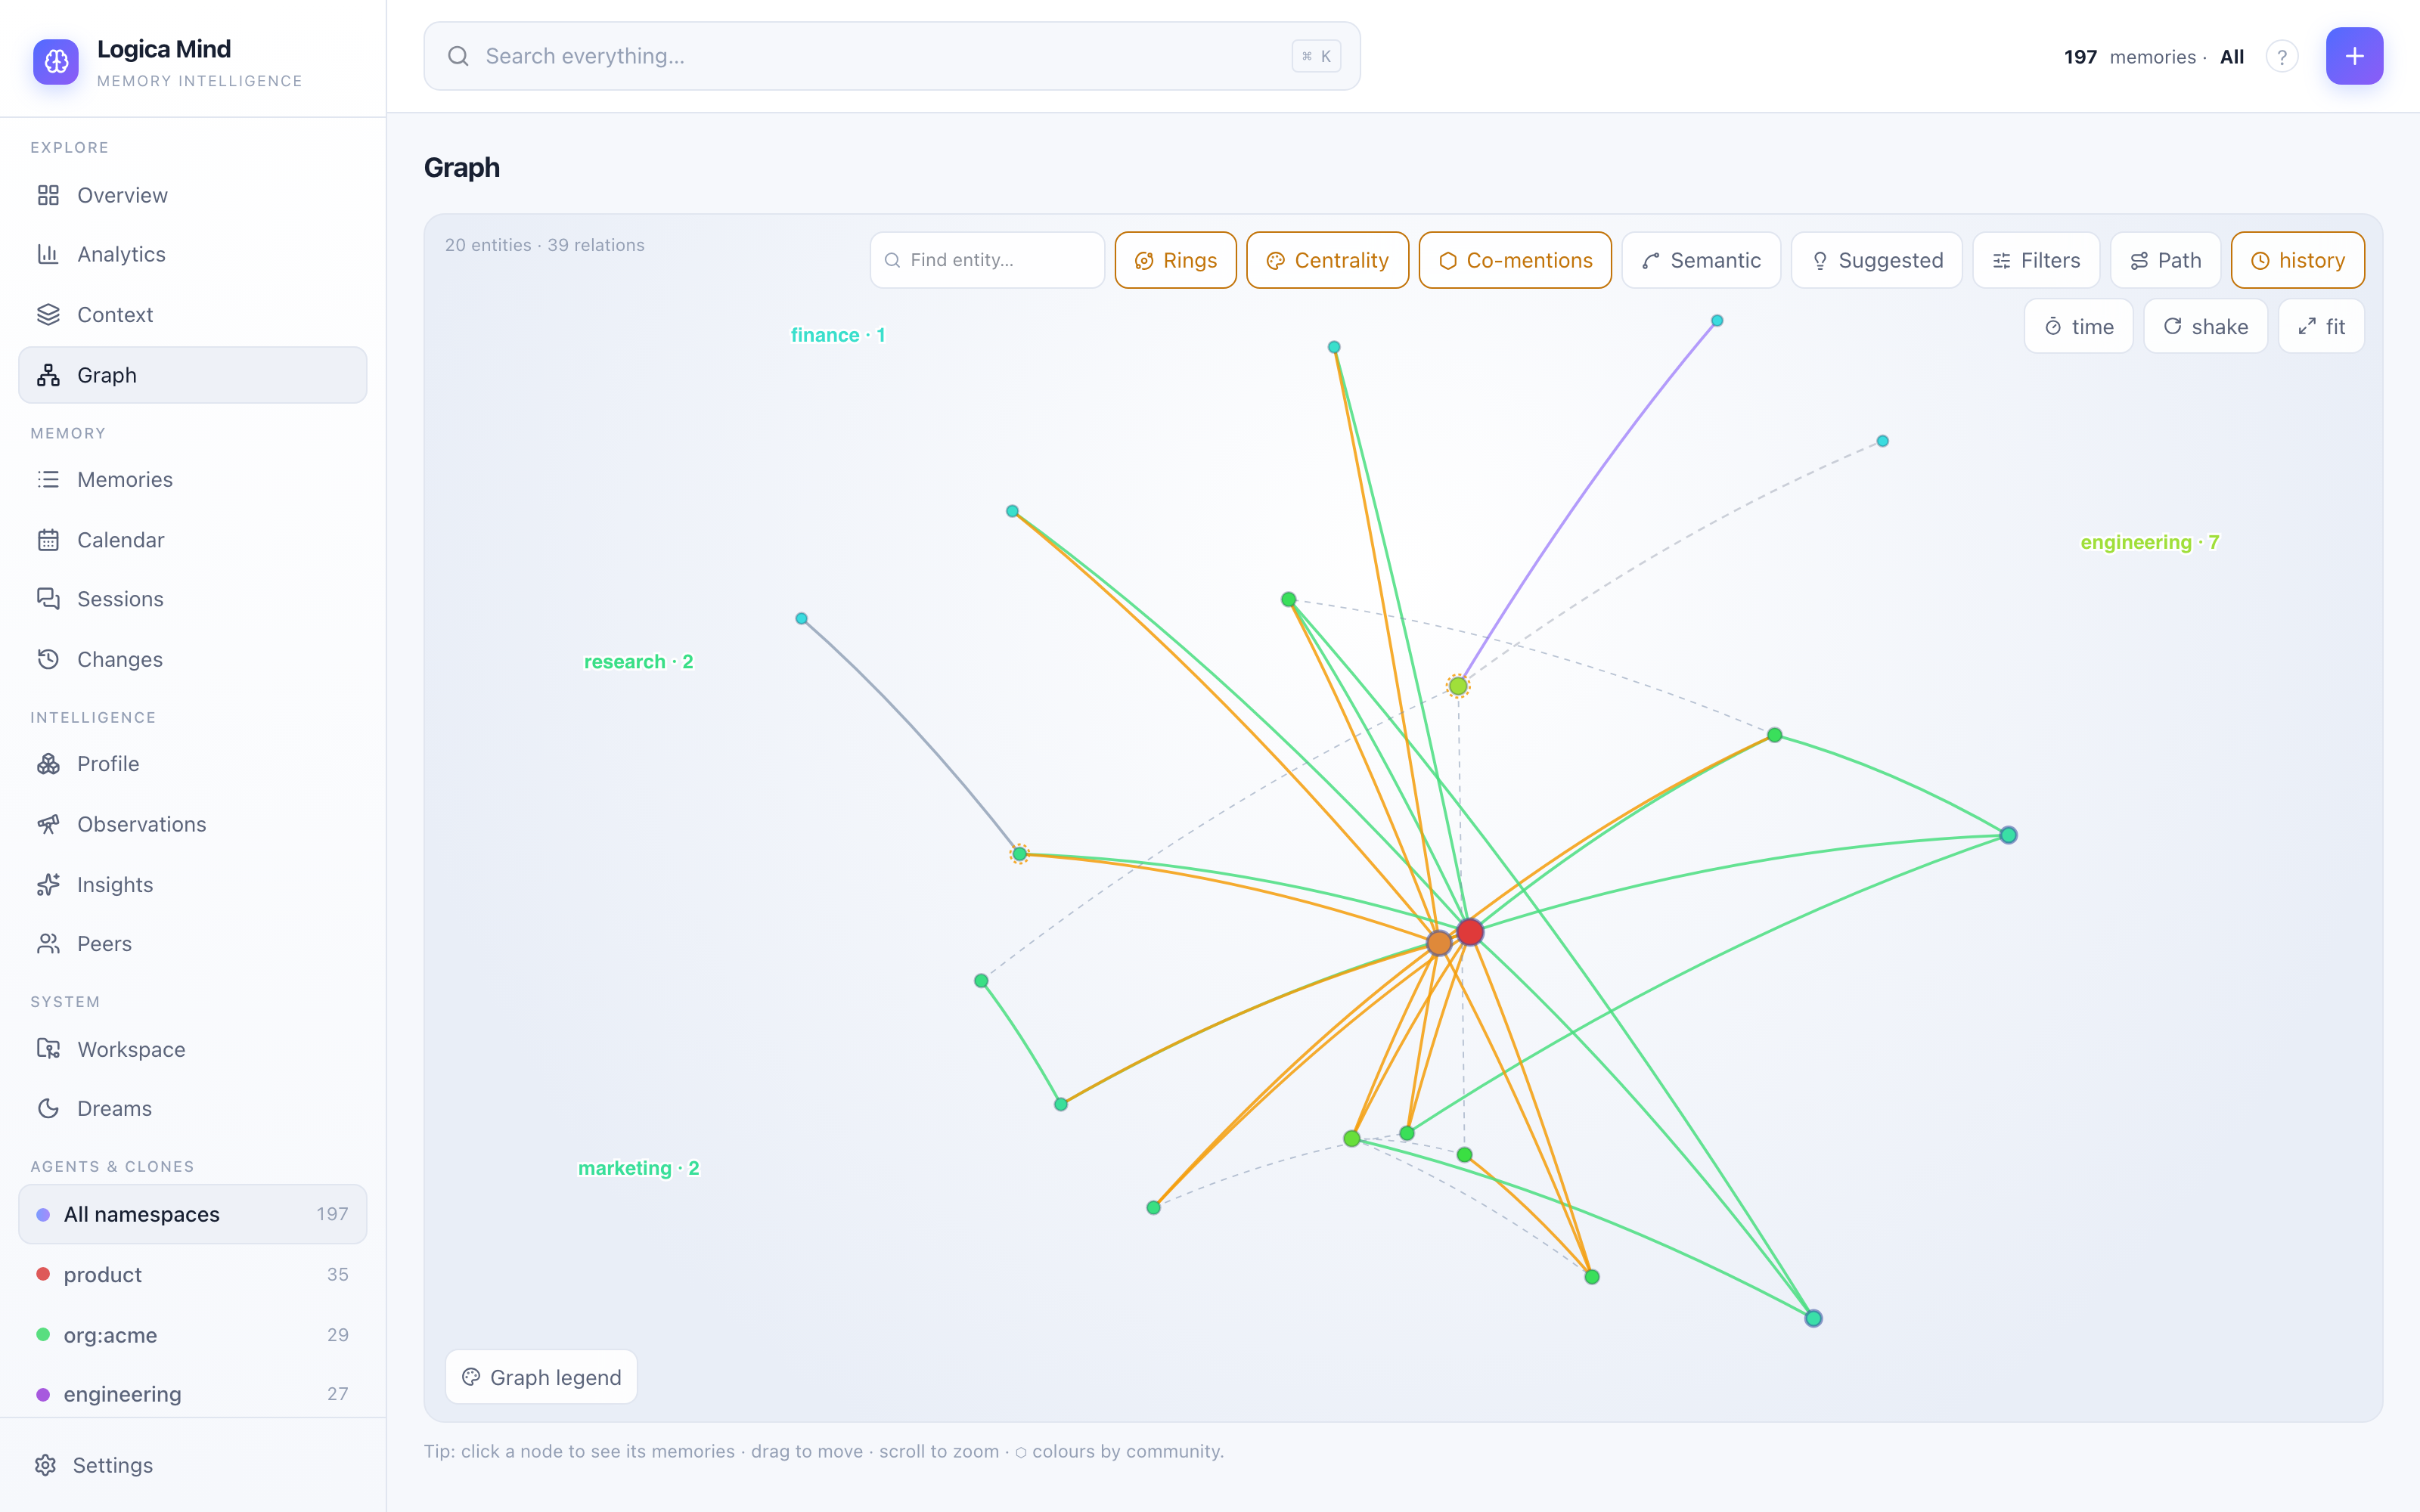Click the large red central node

(1470, 932)
